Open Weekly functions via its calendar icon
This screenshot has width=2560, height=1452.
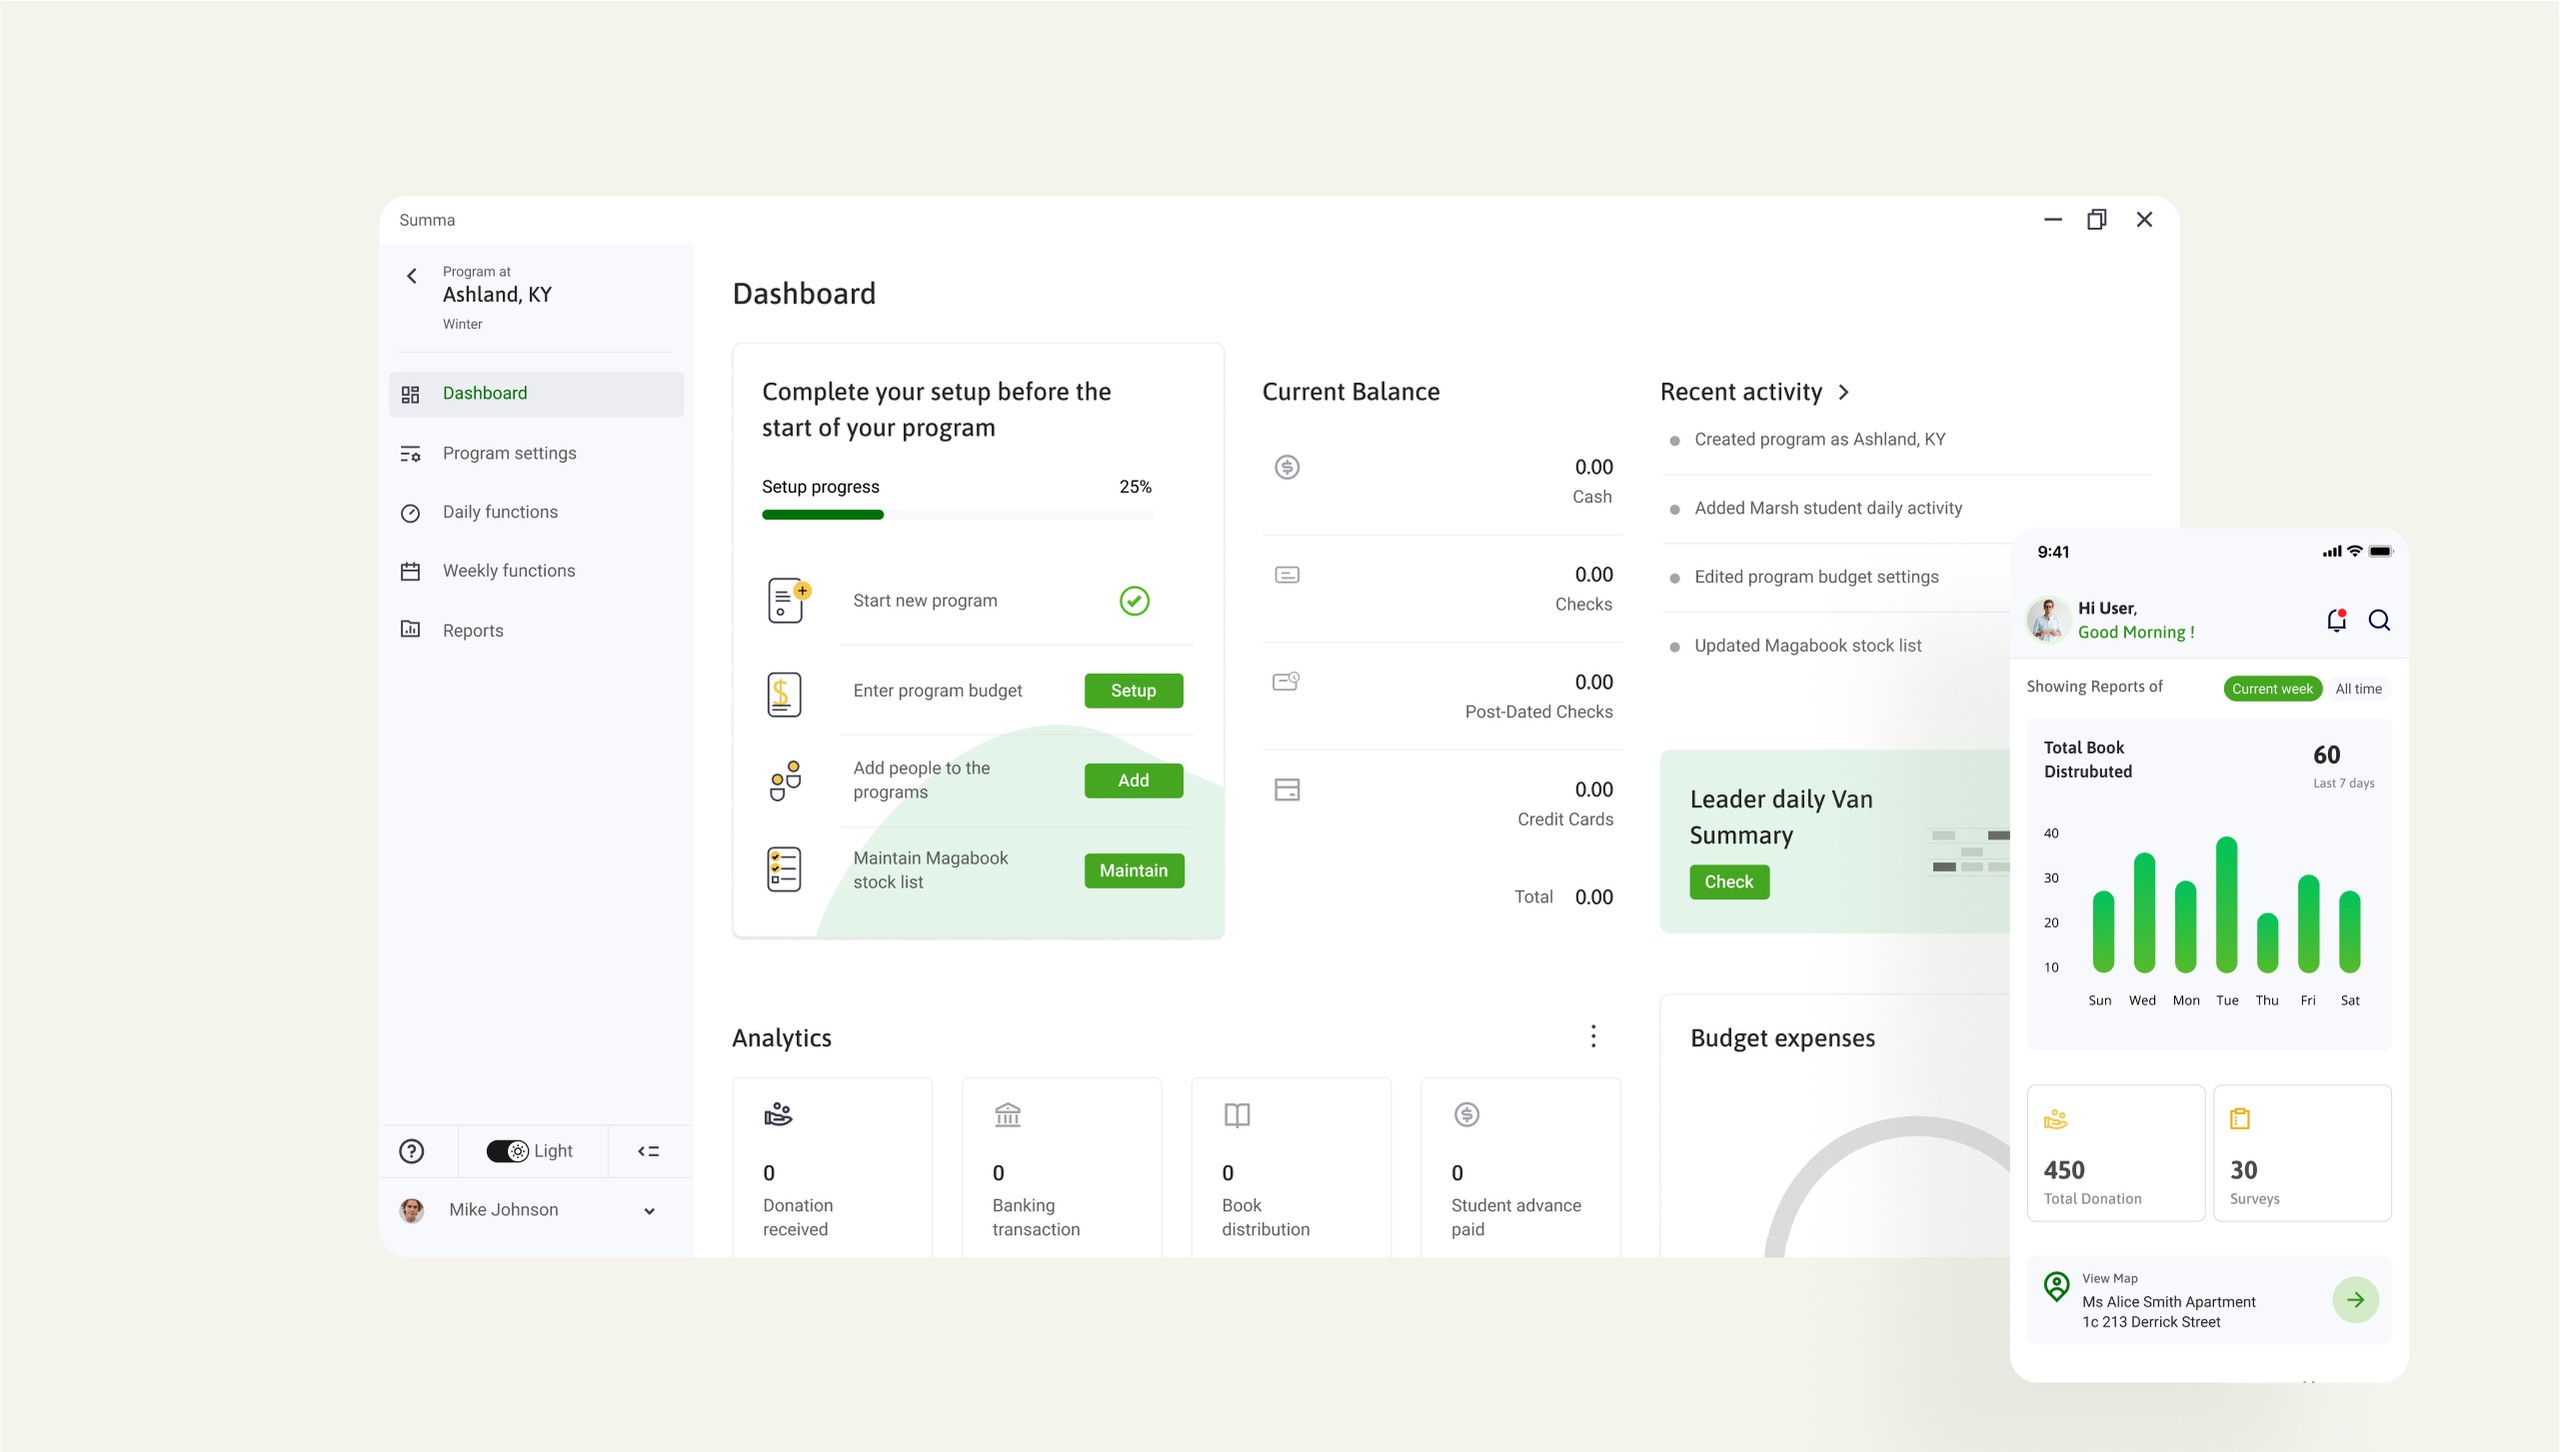point(412,570)
